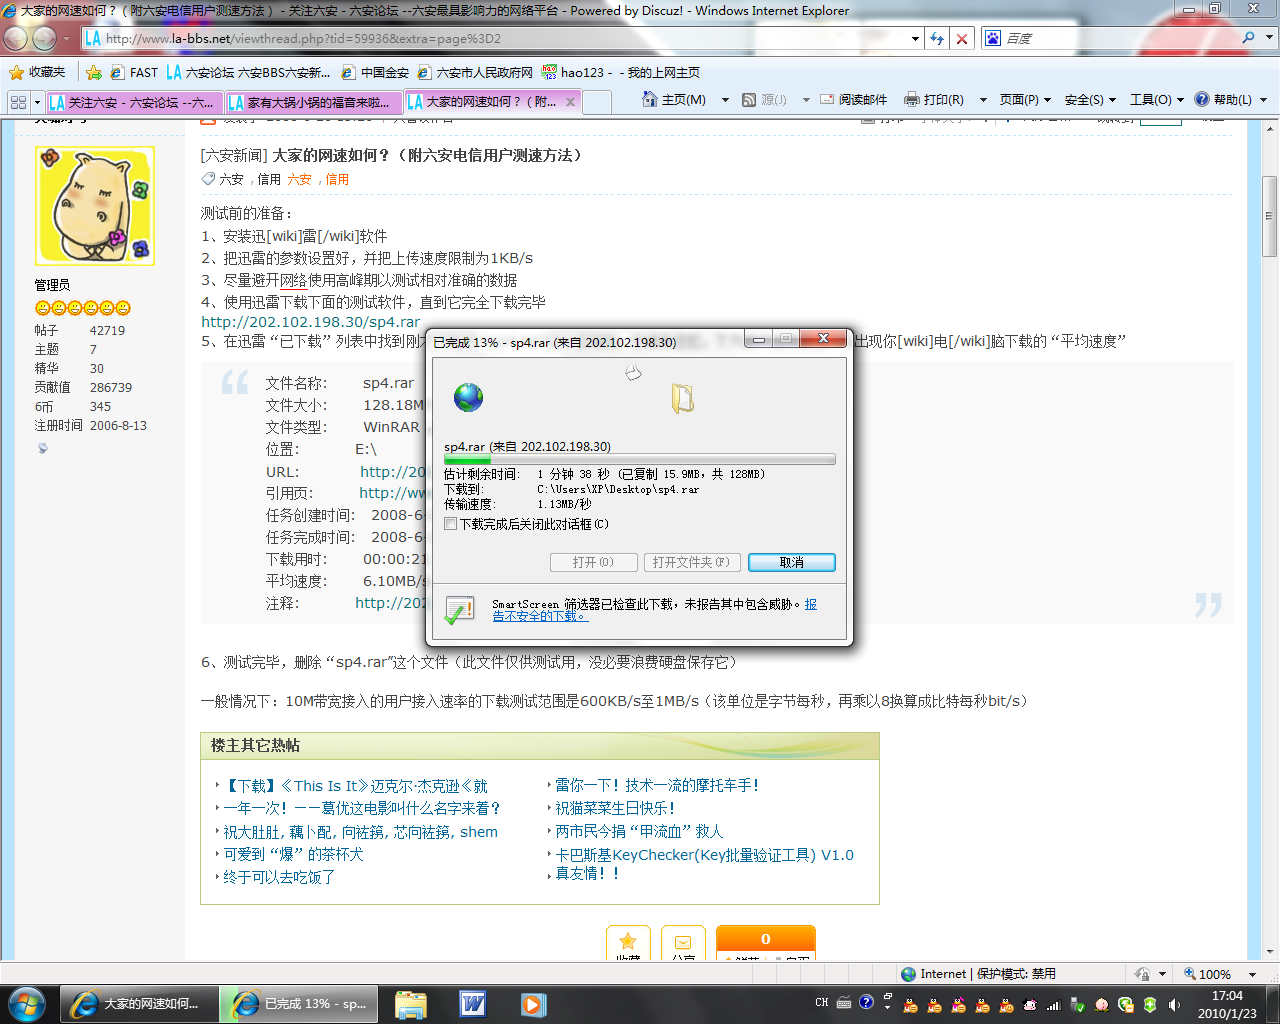Expand the Print options dropdown arrow
Screen dimensions: 1280x1024
coord(983,100)
